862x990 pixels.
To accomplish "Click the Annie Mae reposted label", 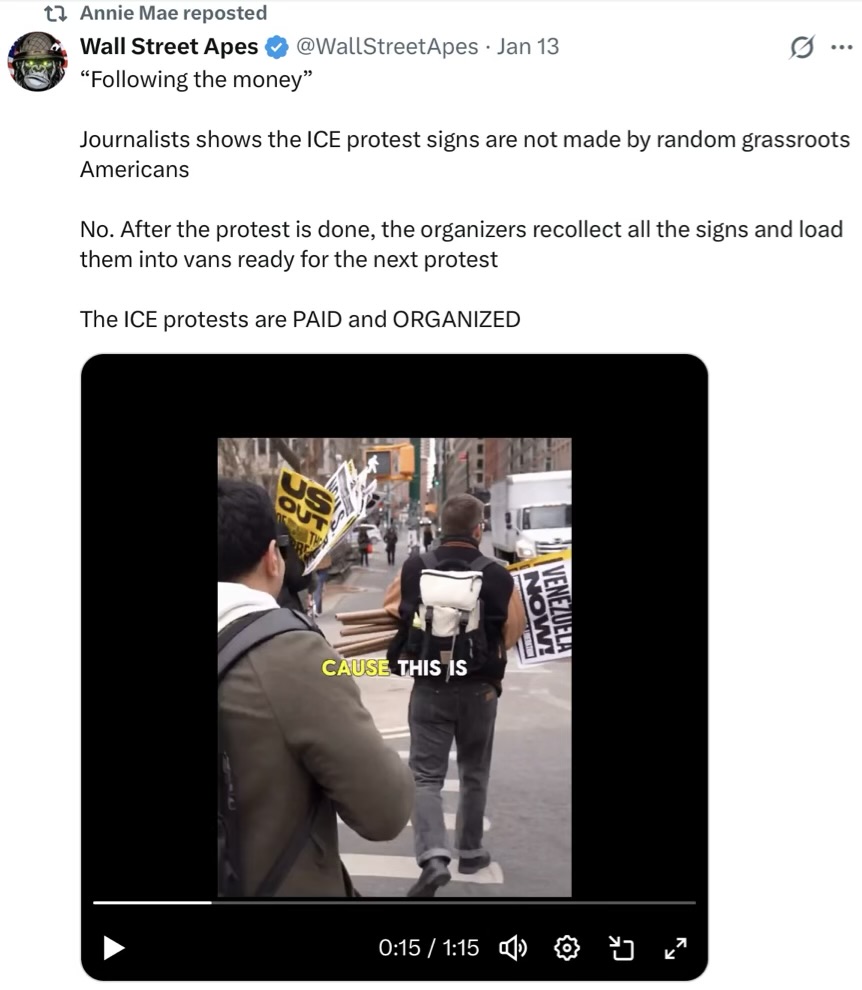I will (x=173, y=13).
